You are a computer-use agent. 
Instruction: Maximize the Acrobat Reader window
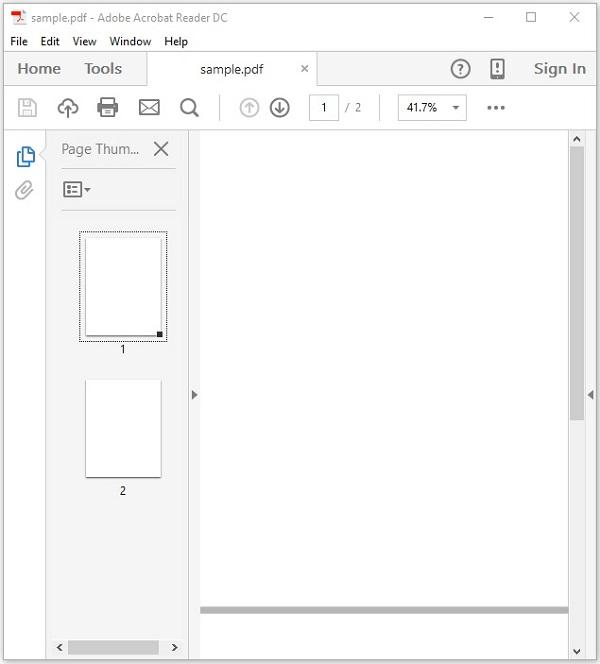tap(531, 17)
